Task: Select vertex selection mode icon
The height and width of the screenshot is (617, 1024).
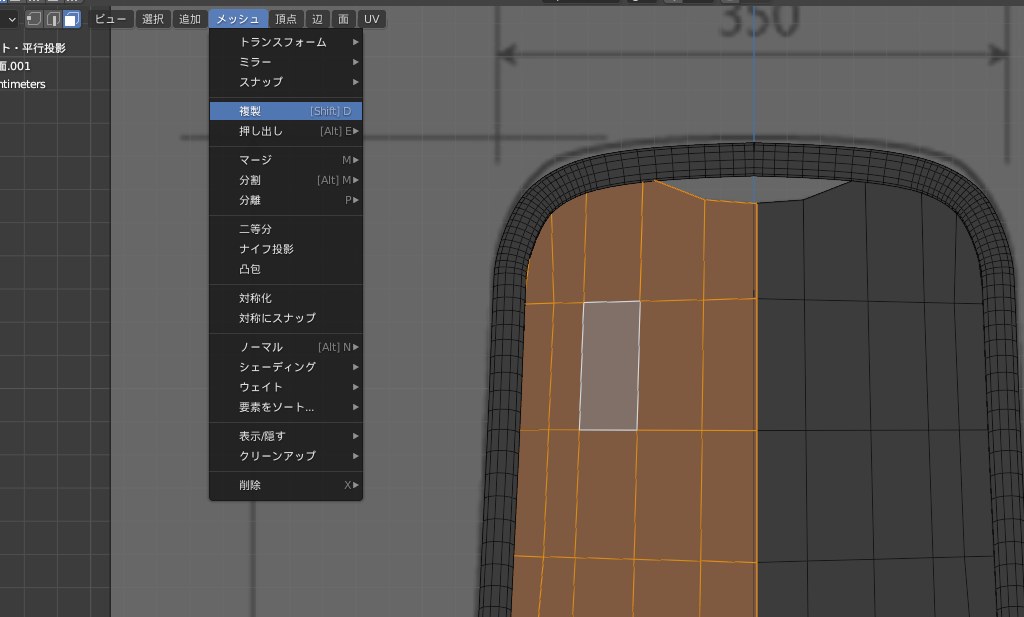Action: coord(33,19)
